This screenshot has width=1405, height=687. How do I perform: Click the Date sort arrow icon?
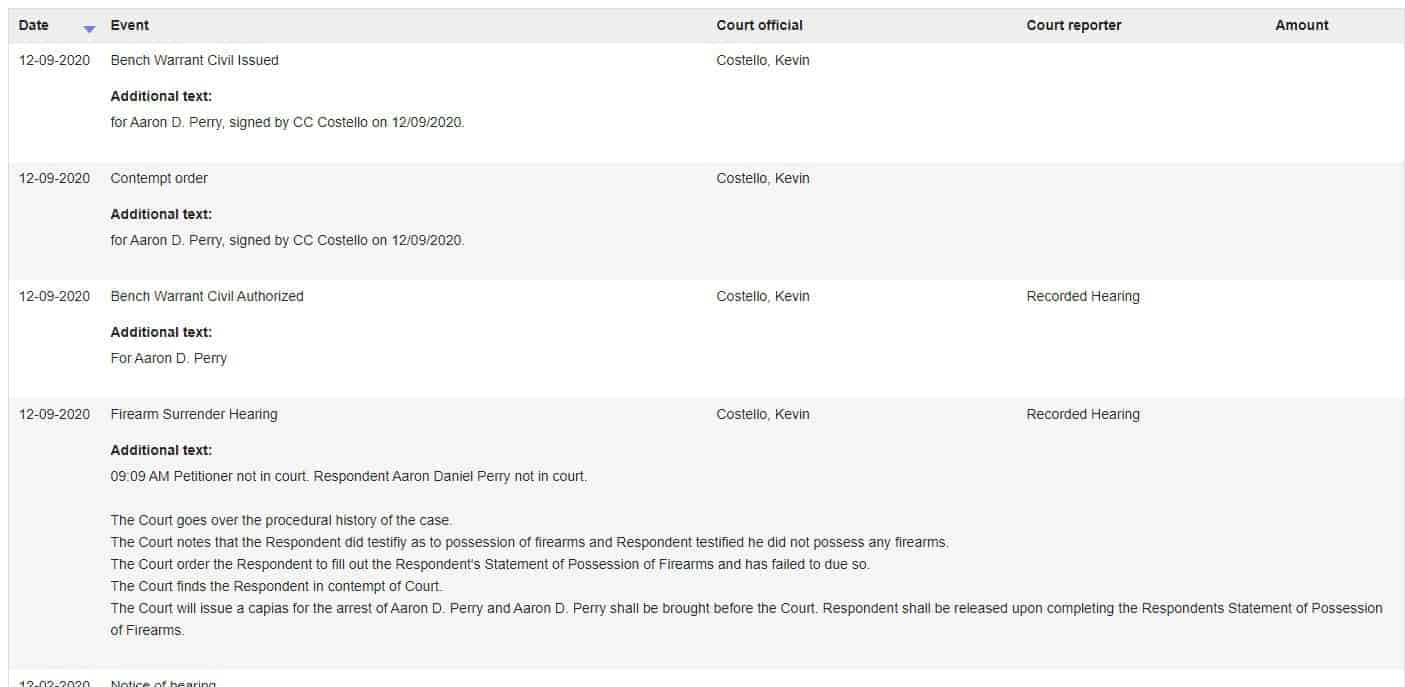coord(90,29)
